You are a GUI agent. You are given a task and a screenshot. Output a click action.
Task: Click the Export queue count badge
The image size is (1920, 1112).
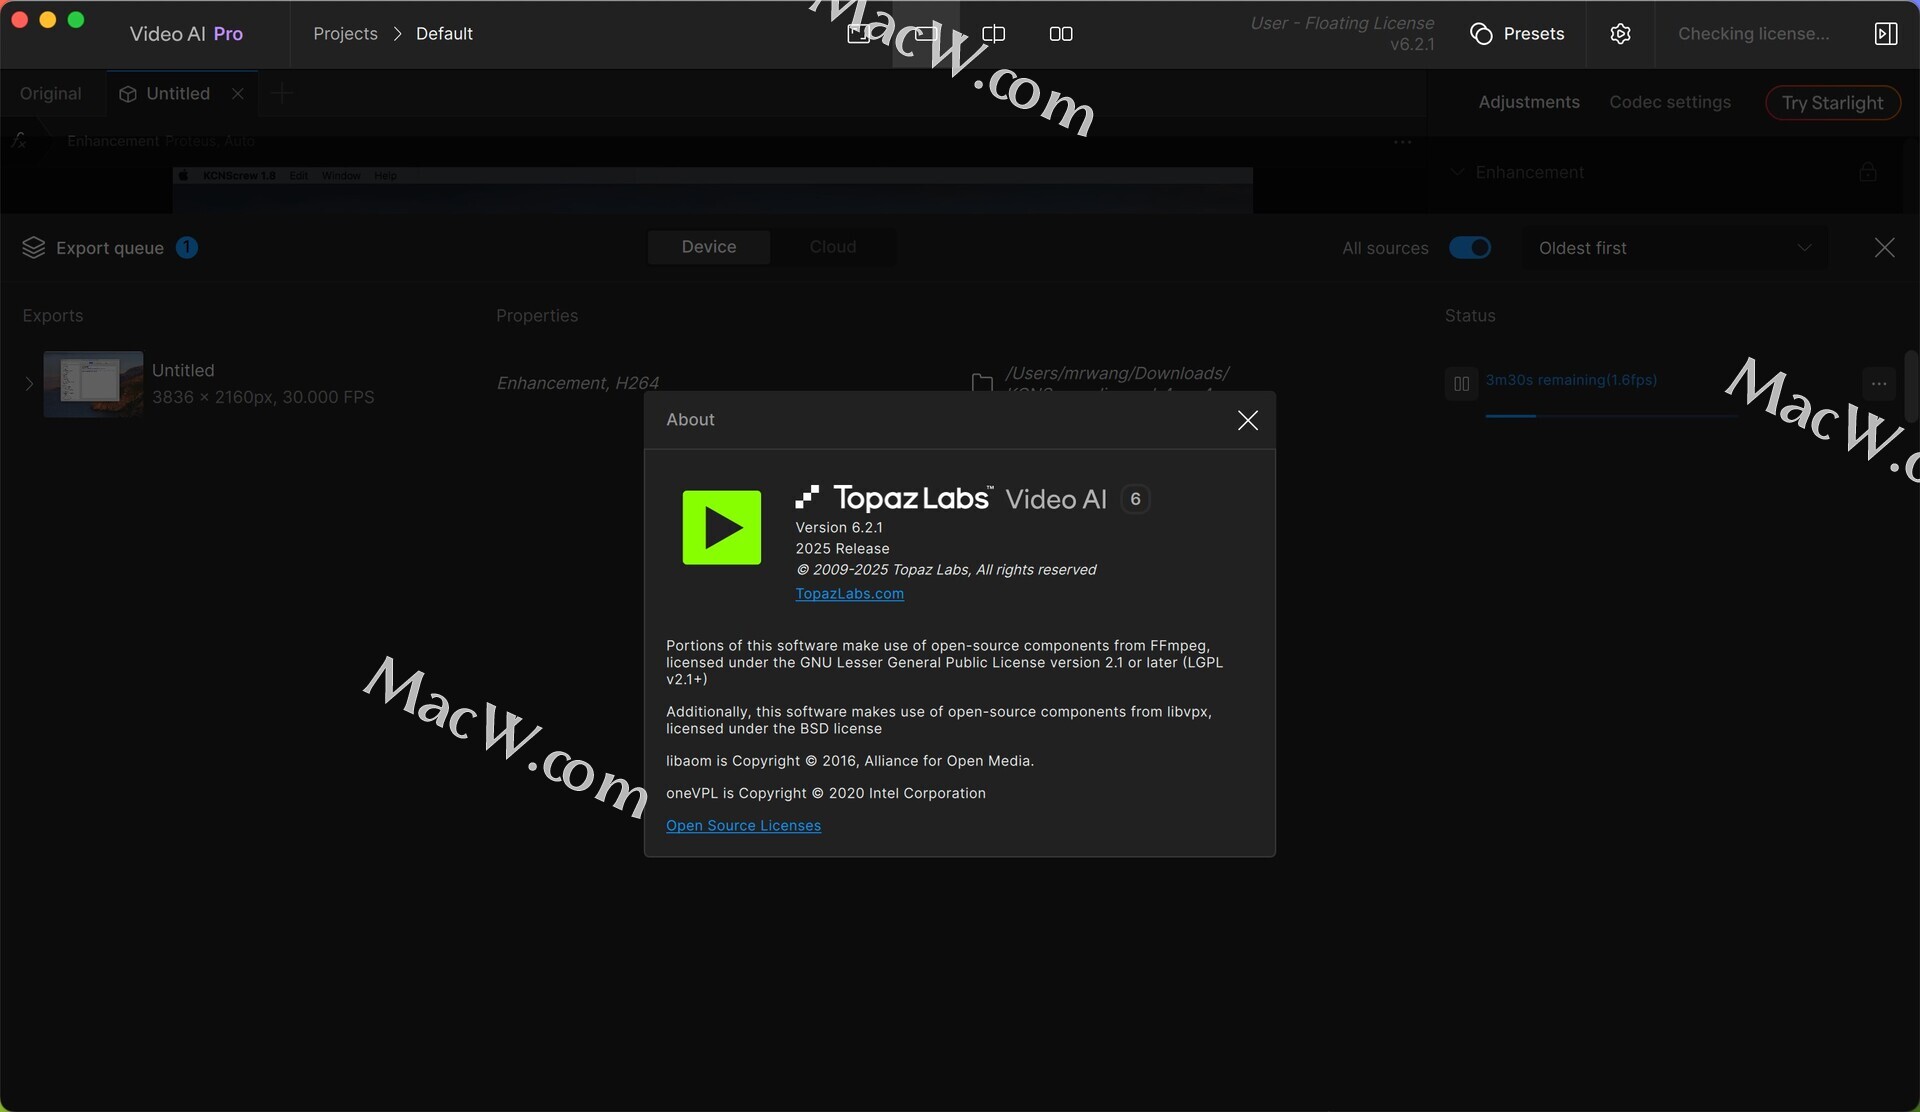[x=187, y=247]
